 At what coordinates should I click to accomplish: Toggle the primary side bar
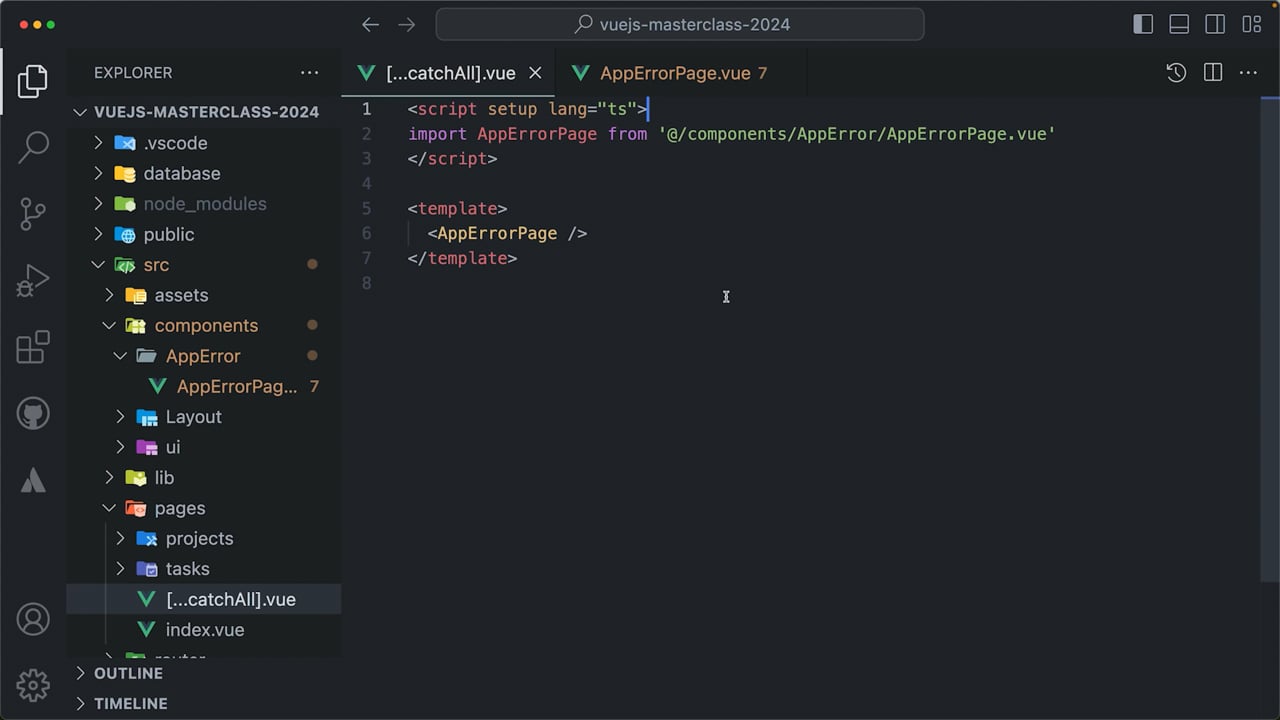(x=1143, y=25)
